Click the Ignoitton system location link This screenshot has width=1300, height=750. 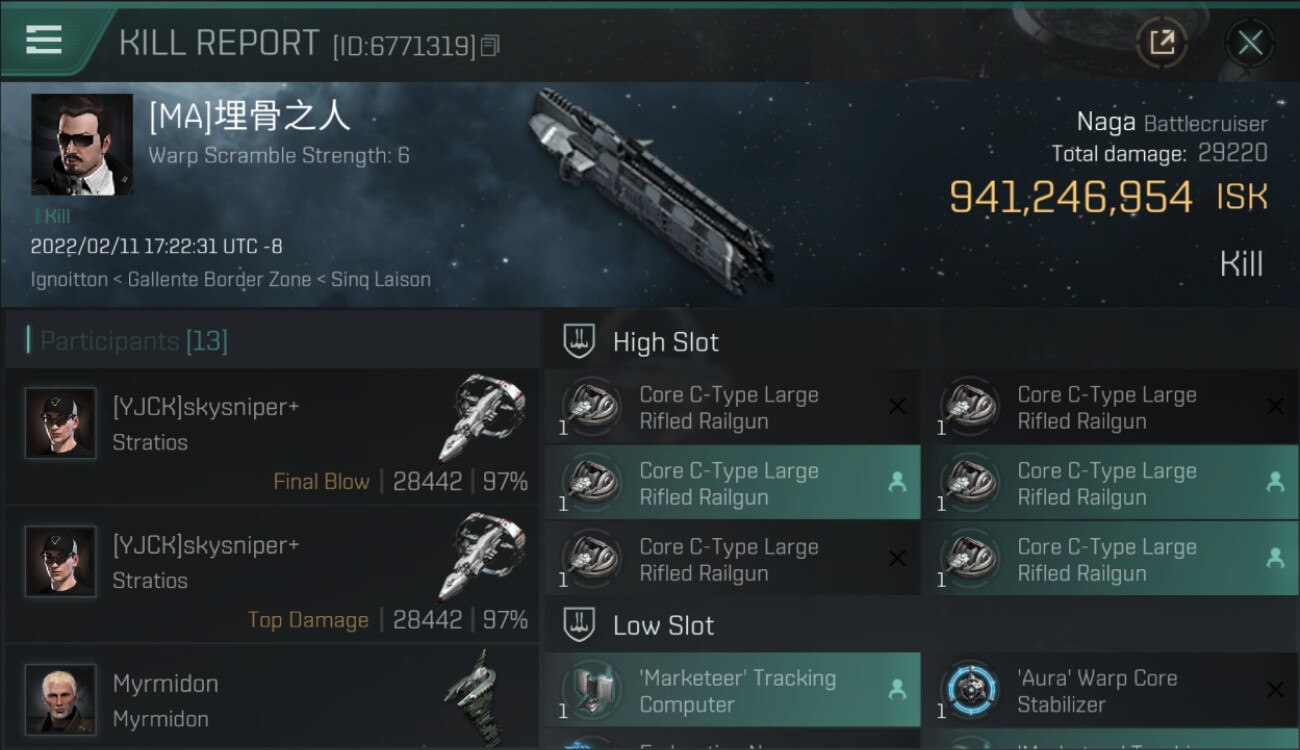[x=69, y=280]
